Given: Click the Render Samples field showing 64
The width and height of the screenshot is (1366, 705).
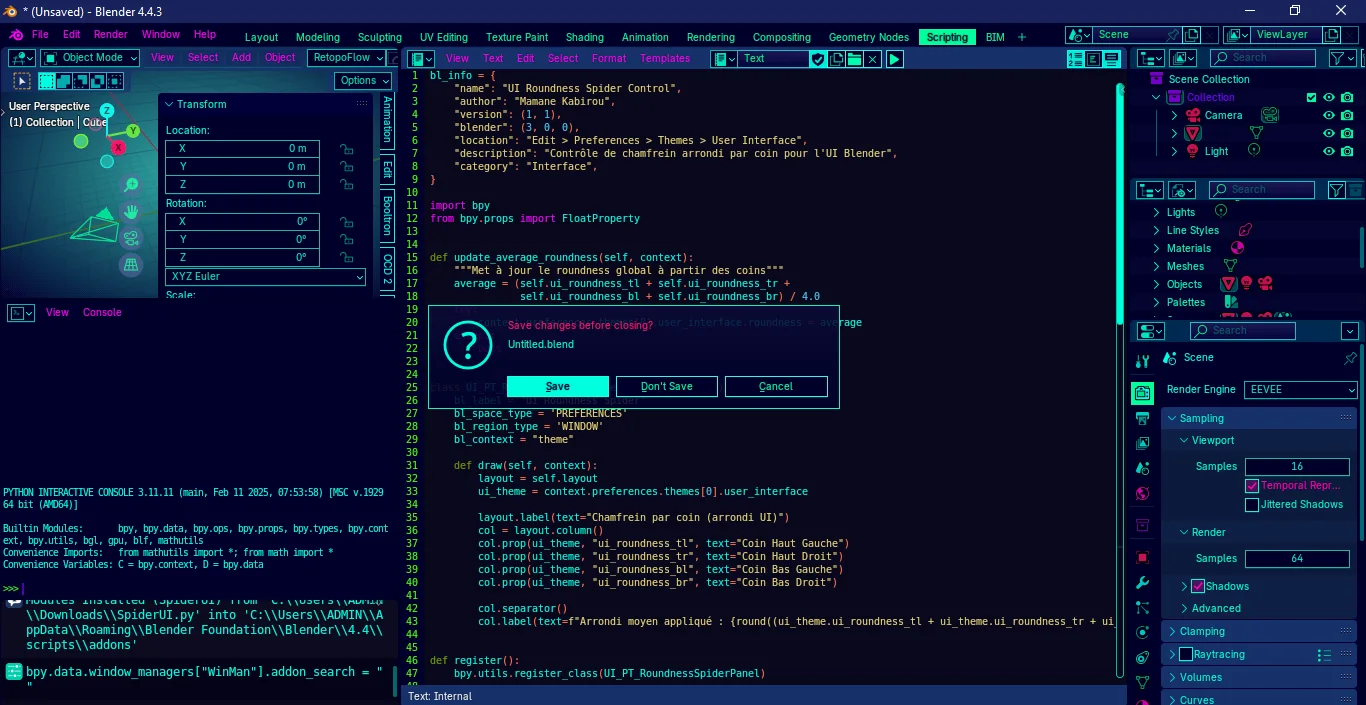Looking at the screenshot, I should click(x=1297, y=559).
